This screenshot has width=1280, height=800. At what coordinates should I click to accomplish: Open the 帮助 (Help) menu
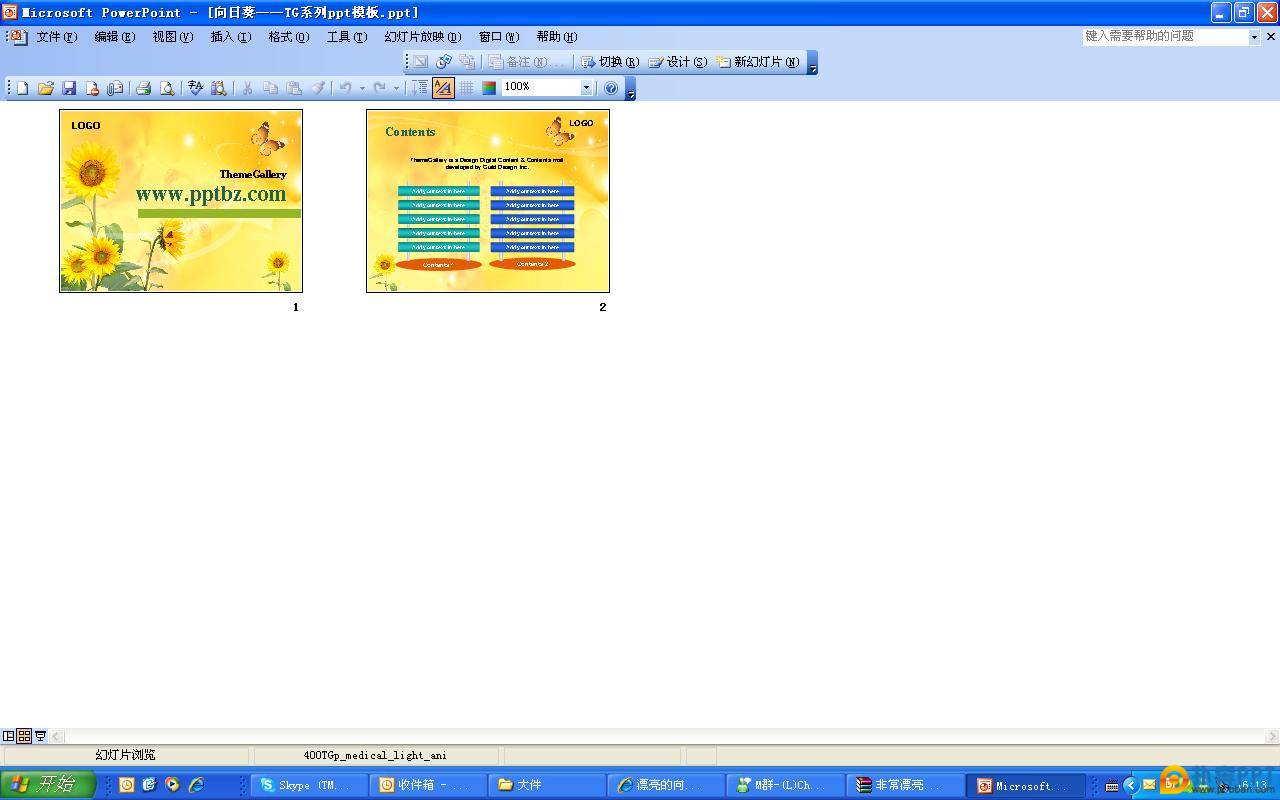click(556, 37)
